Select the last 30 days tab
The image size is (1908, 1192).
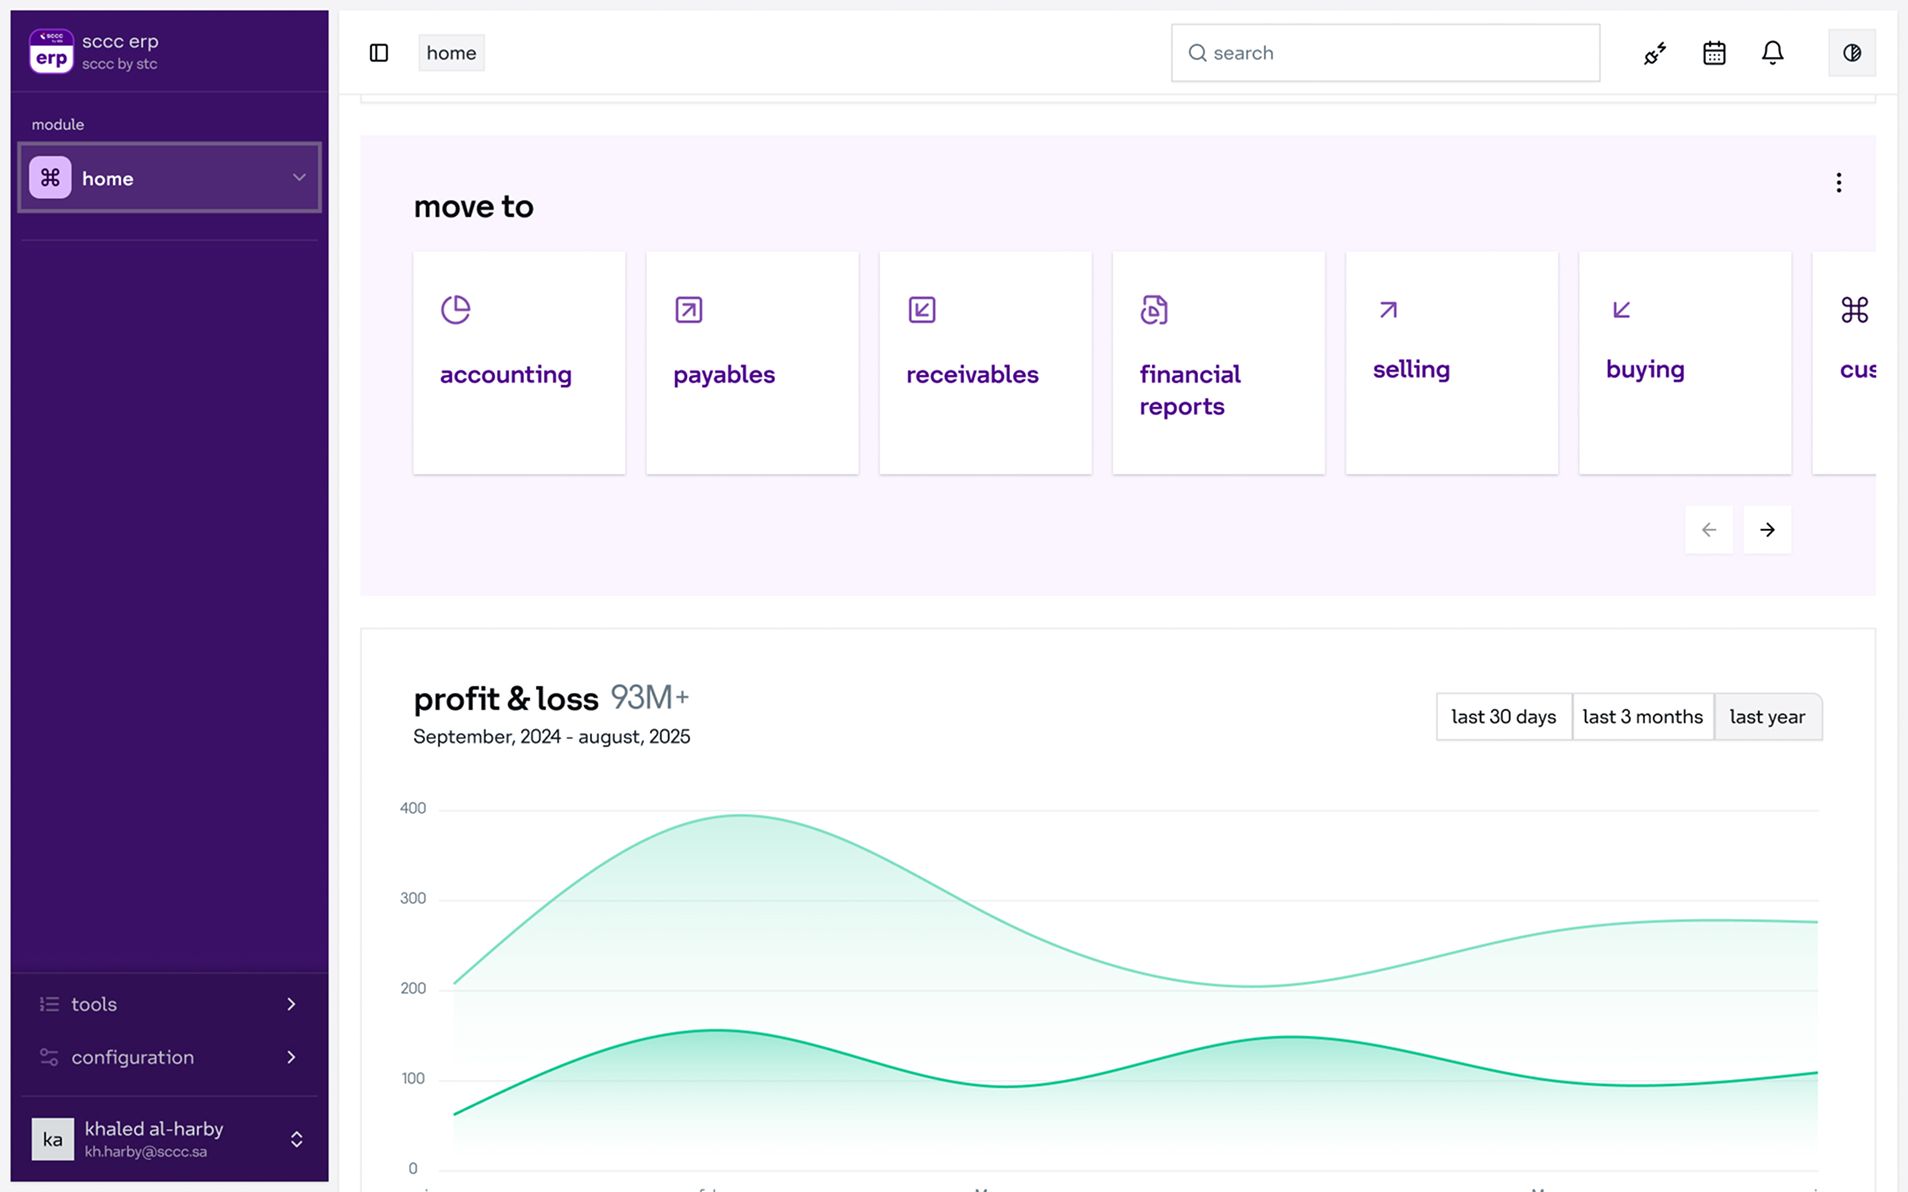1504,717
